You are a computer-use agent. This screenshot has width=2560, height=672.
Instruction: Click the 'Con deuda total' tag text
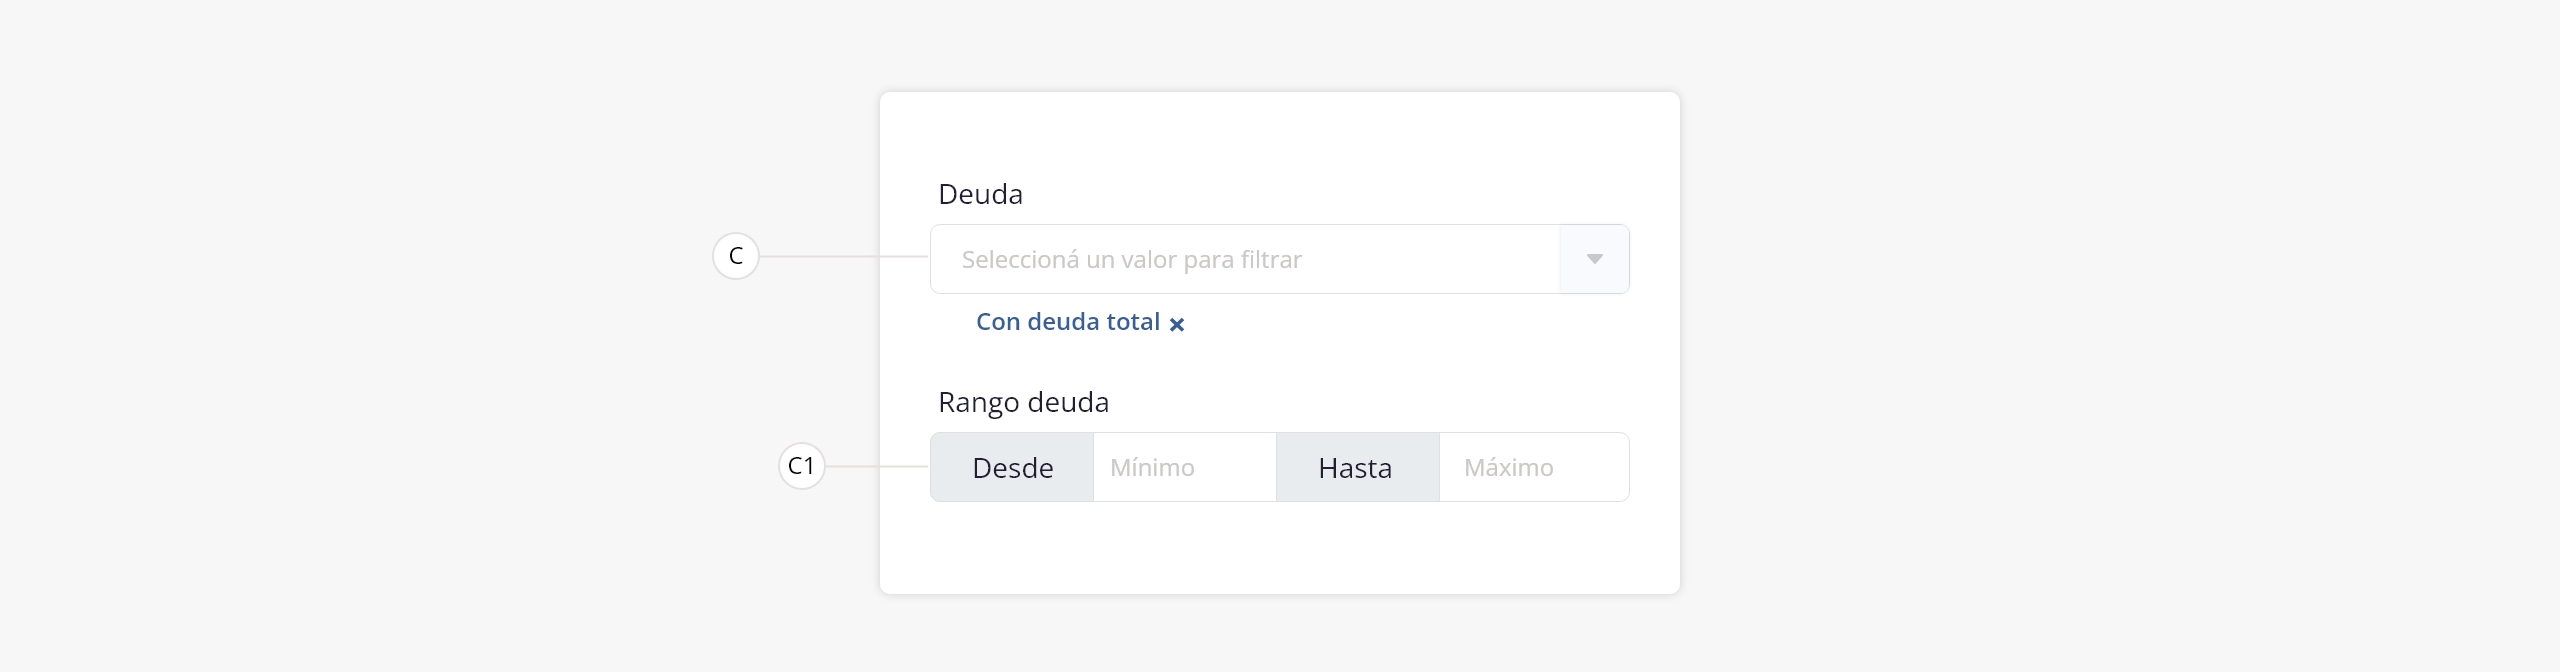[1067, 322]
